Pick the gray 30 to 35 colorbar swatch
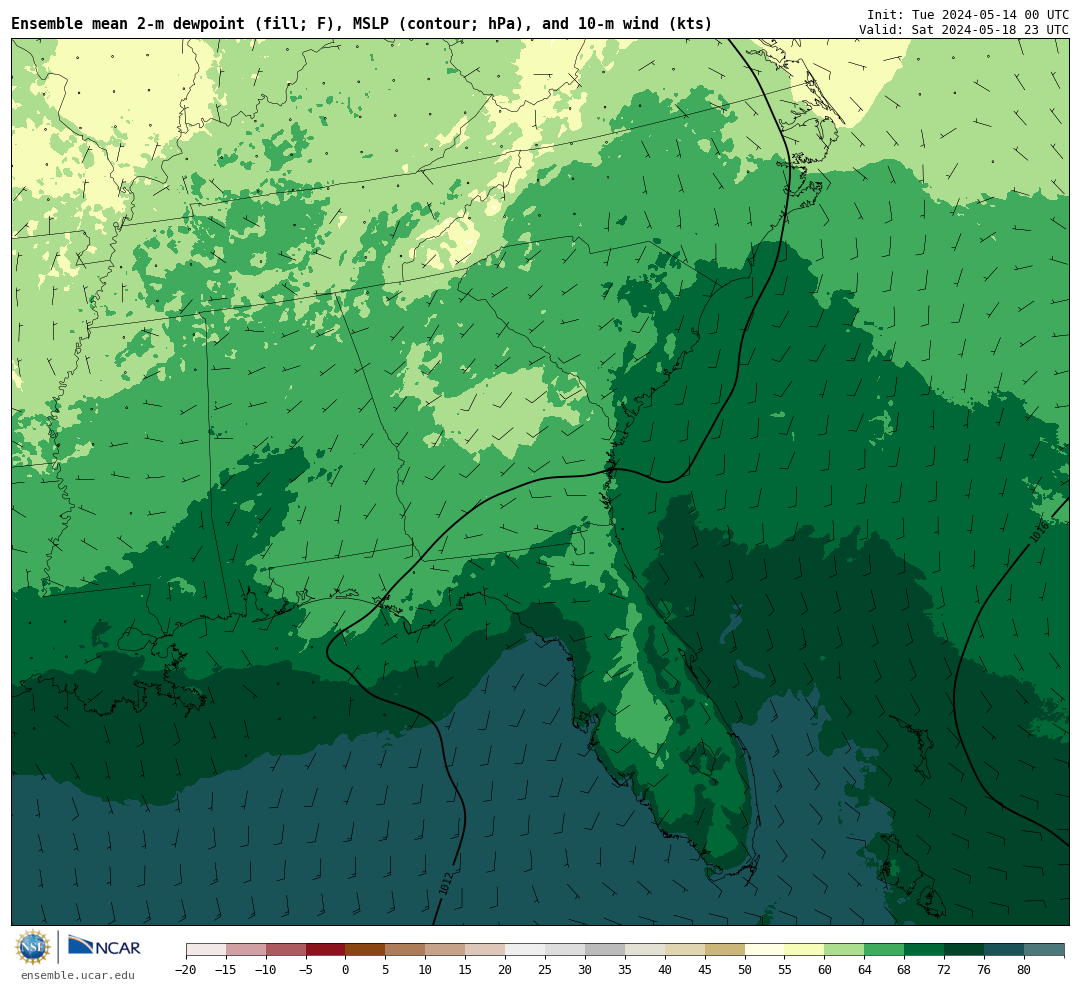The width and height of the screenshot is (1080, 988). (x=605, y=950)
